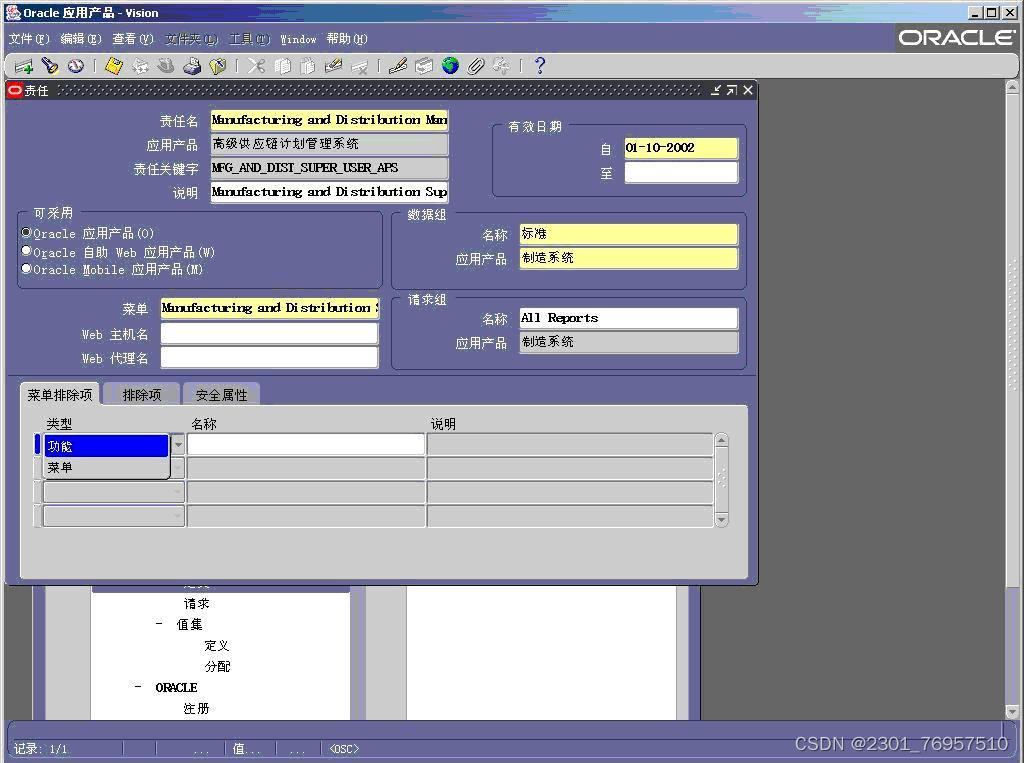This screenshot has width=1024, height=763.
Task: Select Oracle 自助 Web 应用产品(W) option
Action: click(27, 252)
